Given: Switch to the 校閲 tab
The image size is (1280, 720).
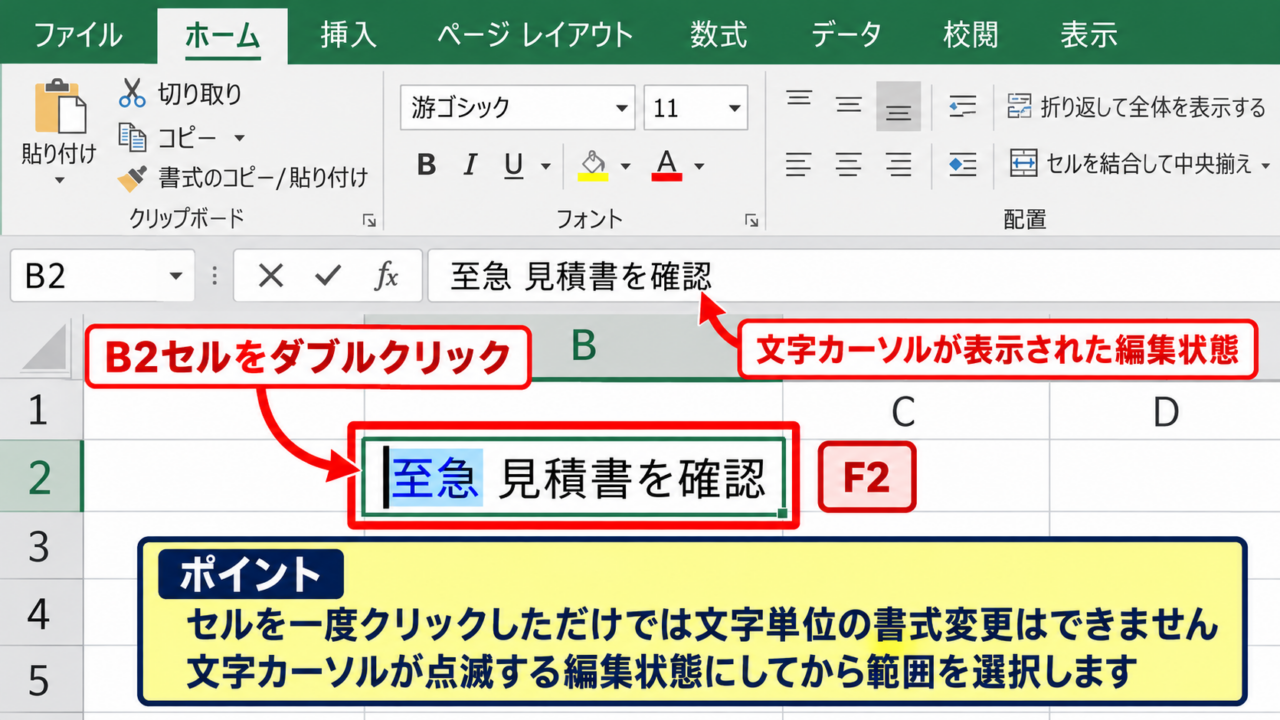Looking at the screenshot, I should pos(971,34).
